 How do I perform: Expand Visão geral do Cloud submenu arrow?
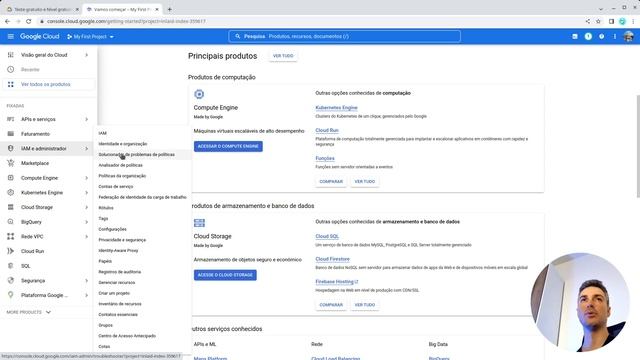[x=87, y=55]
